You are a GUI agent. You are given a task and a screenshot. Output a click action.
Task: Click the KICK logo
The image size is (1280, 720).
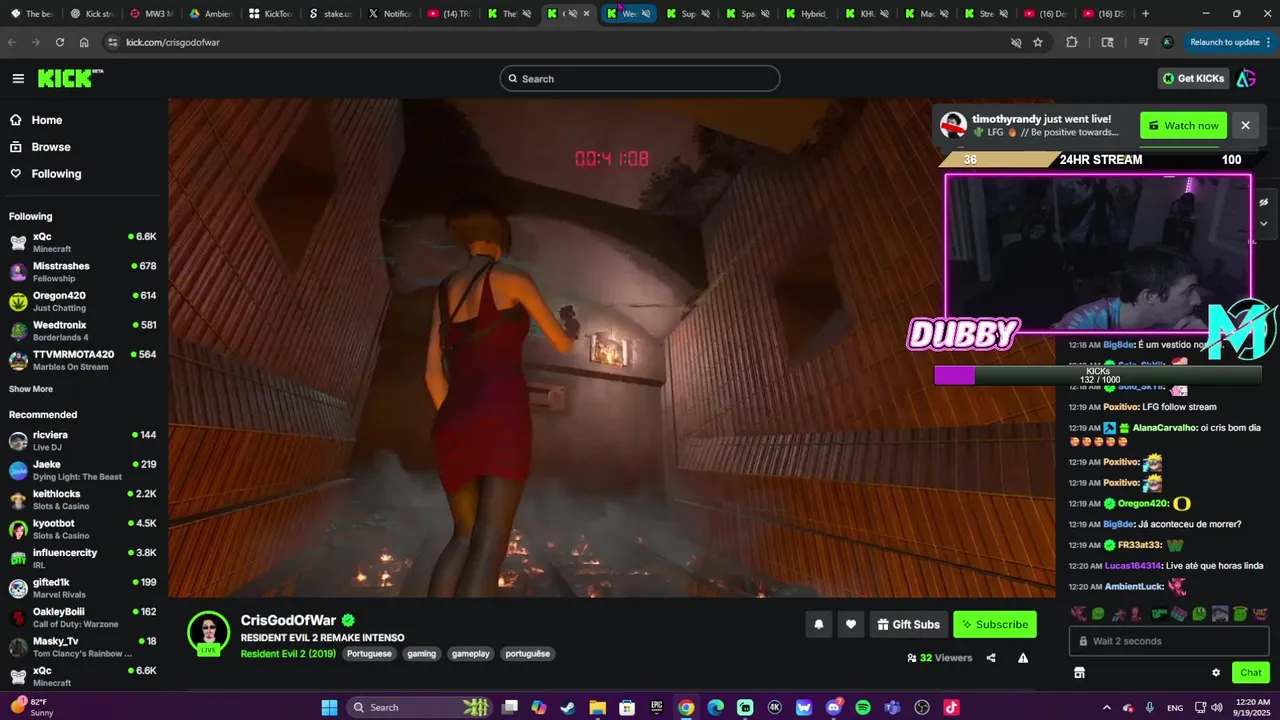(70, 78)
